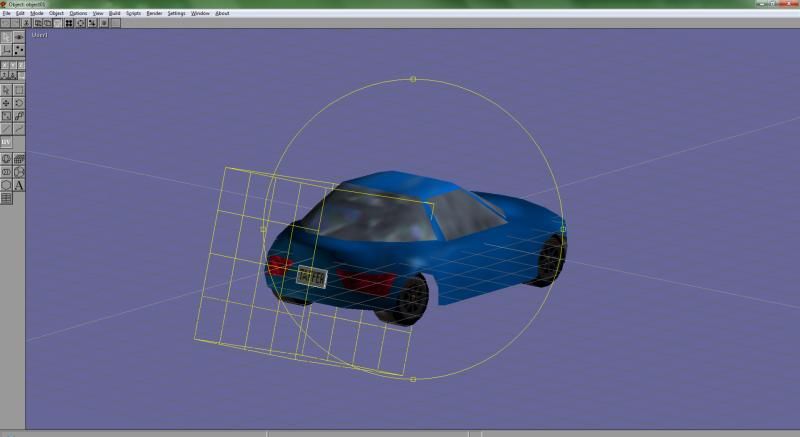The width and height of the screenshot is (800, 437).
Task: Click the About menu item
Action: click(222, 13)
